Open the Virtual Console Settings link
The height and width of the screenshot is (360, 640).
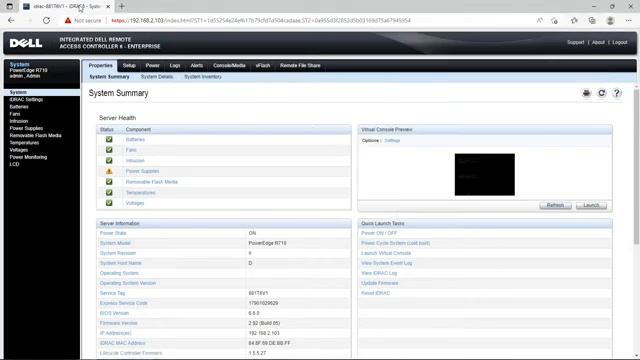pos(392,140)
